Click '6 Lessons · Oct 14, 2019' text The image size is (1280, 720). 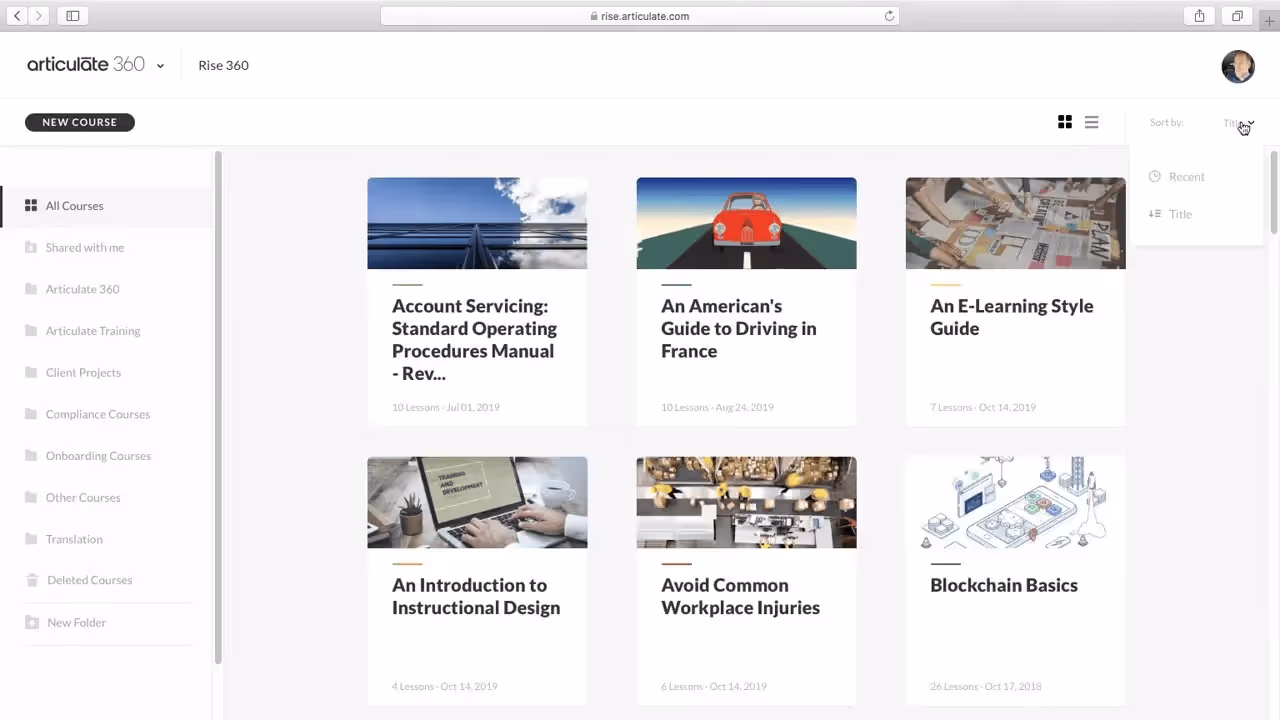coord(714,686)
